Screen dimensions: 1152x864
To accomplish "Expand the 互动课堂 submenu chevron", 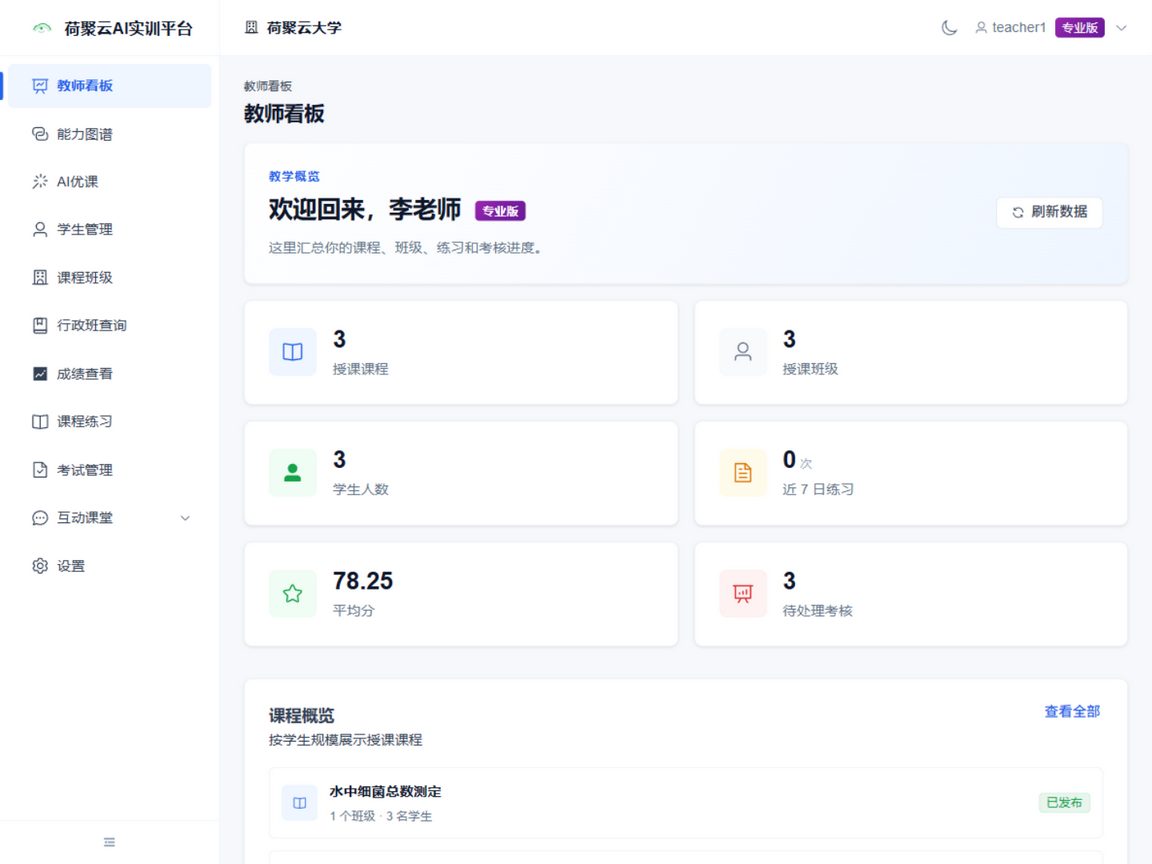I will click(x=185, y=518).
